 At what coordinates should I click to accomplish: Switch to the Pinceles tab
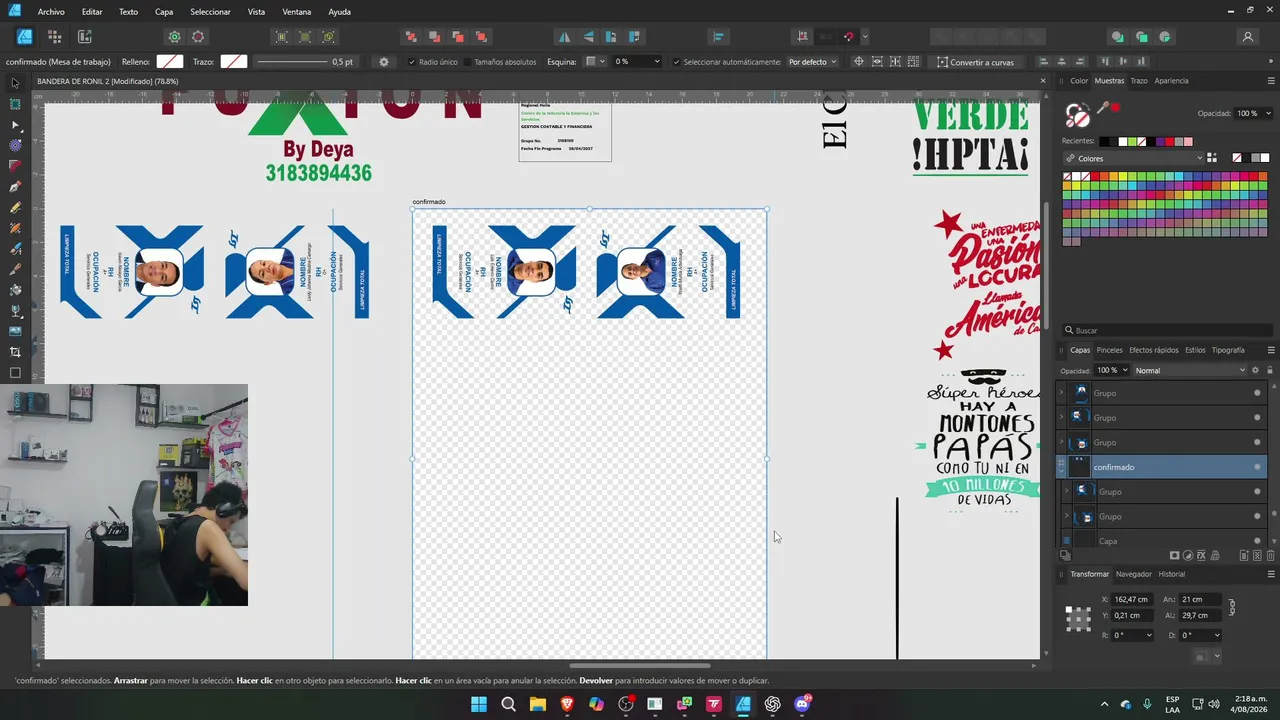pos(1109,350)
